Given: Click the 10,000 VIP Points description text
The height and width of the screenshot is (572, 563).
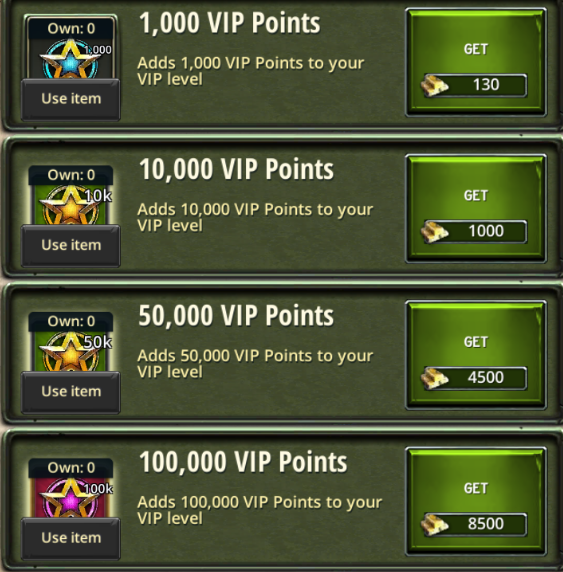Looking at the screenshot, I should [255, 217].
